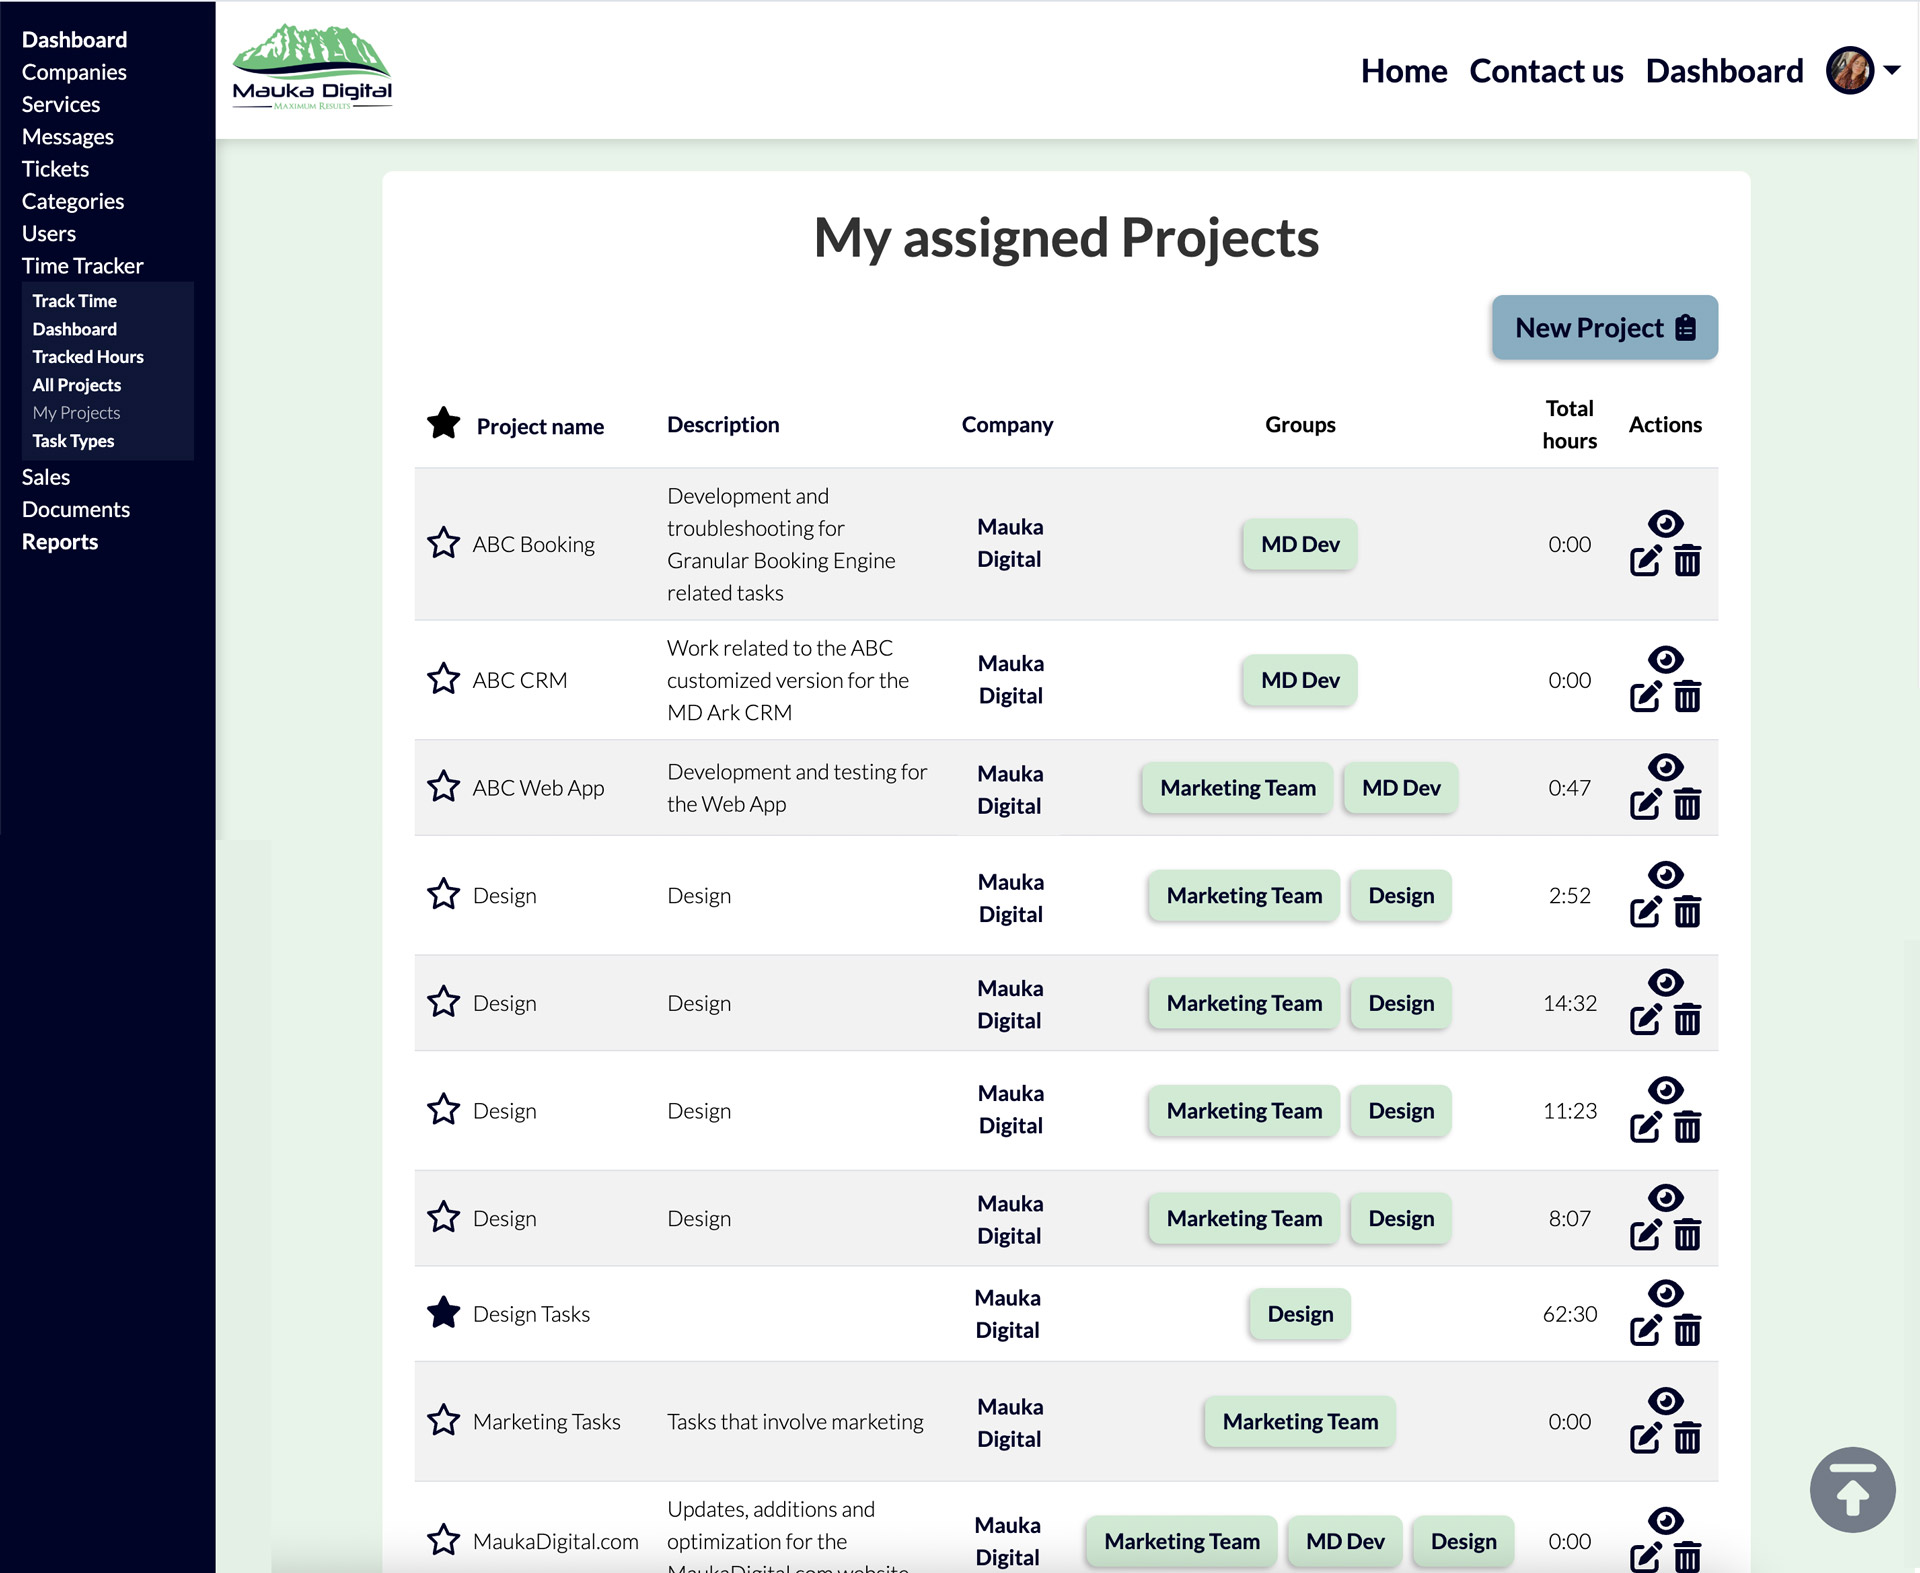This screenshot has height=1573, width=1920.
Task: Collapse the Time Tracker sidebar section
Action: click(82, 266)
